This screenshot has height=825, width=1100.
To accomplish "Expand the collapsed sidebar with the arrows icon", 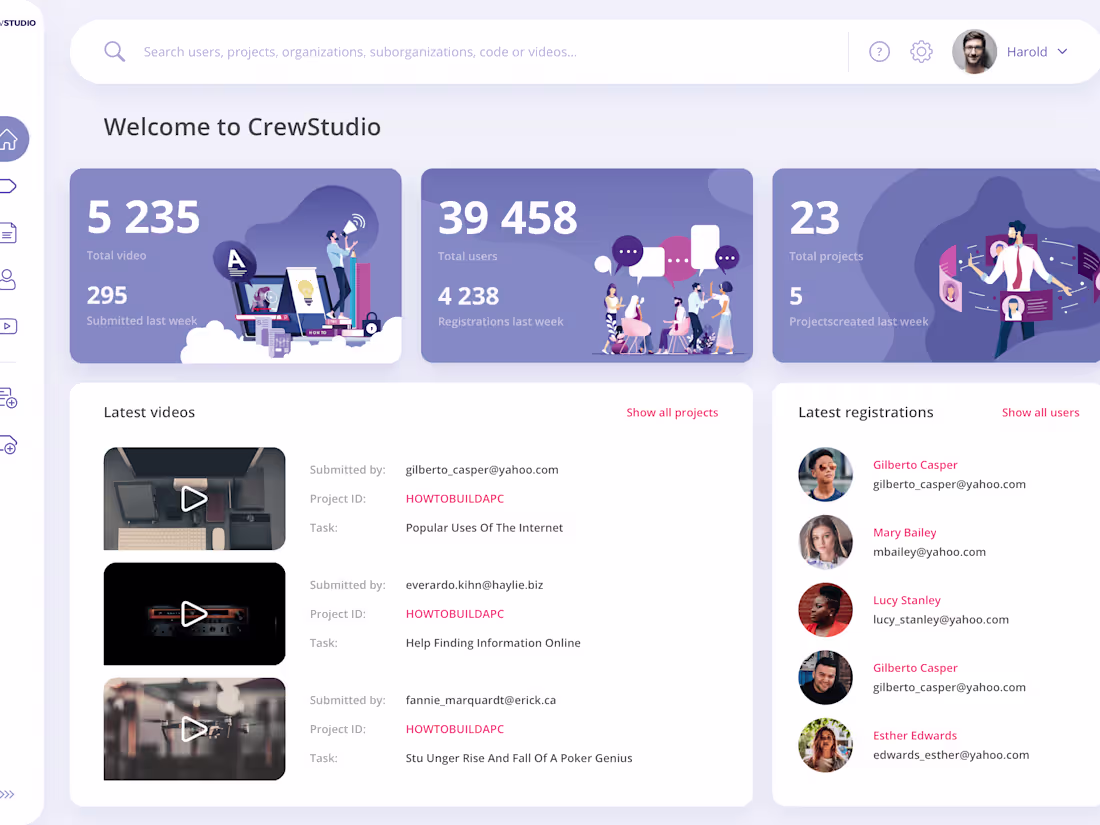I will [9, 794].
